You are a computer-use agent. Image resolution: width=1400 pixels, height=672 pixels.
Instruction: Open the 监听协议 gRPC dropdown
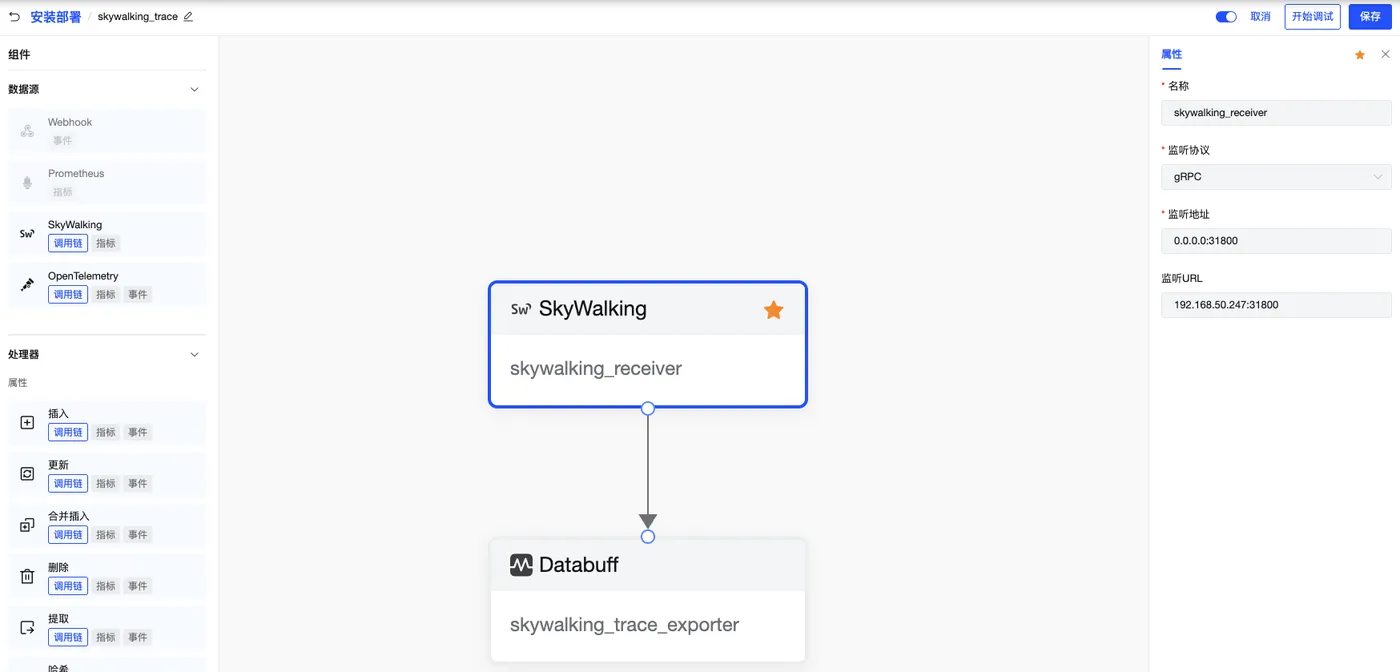tap(1275, 177)
